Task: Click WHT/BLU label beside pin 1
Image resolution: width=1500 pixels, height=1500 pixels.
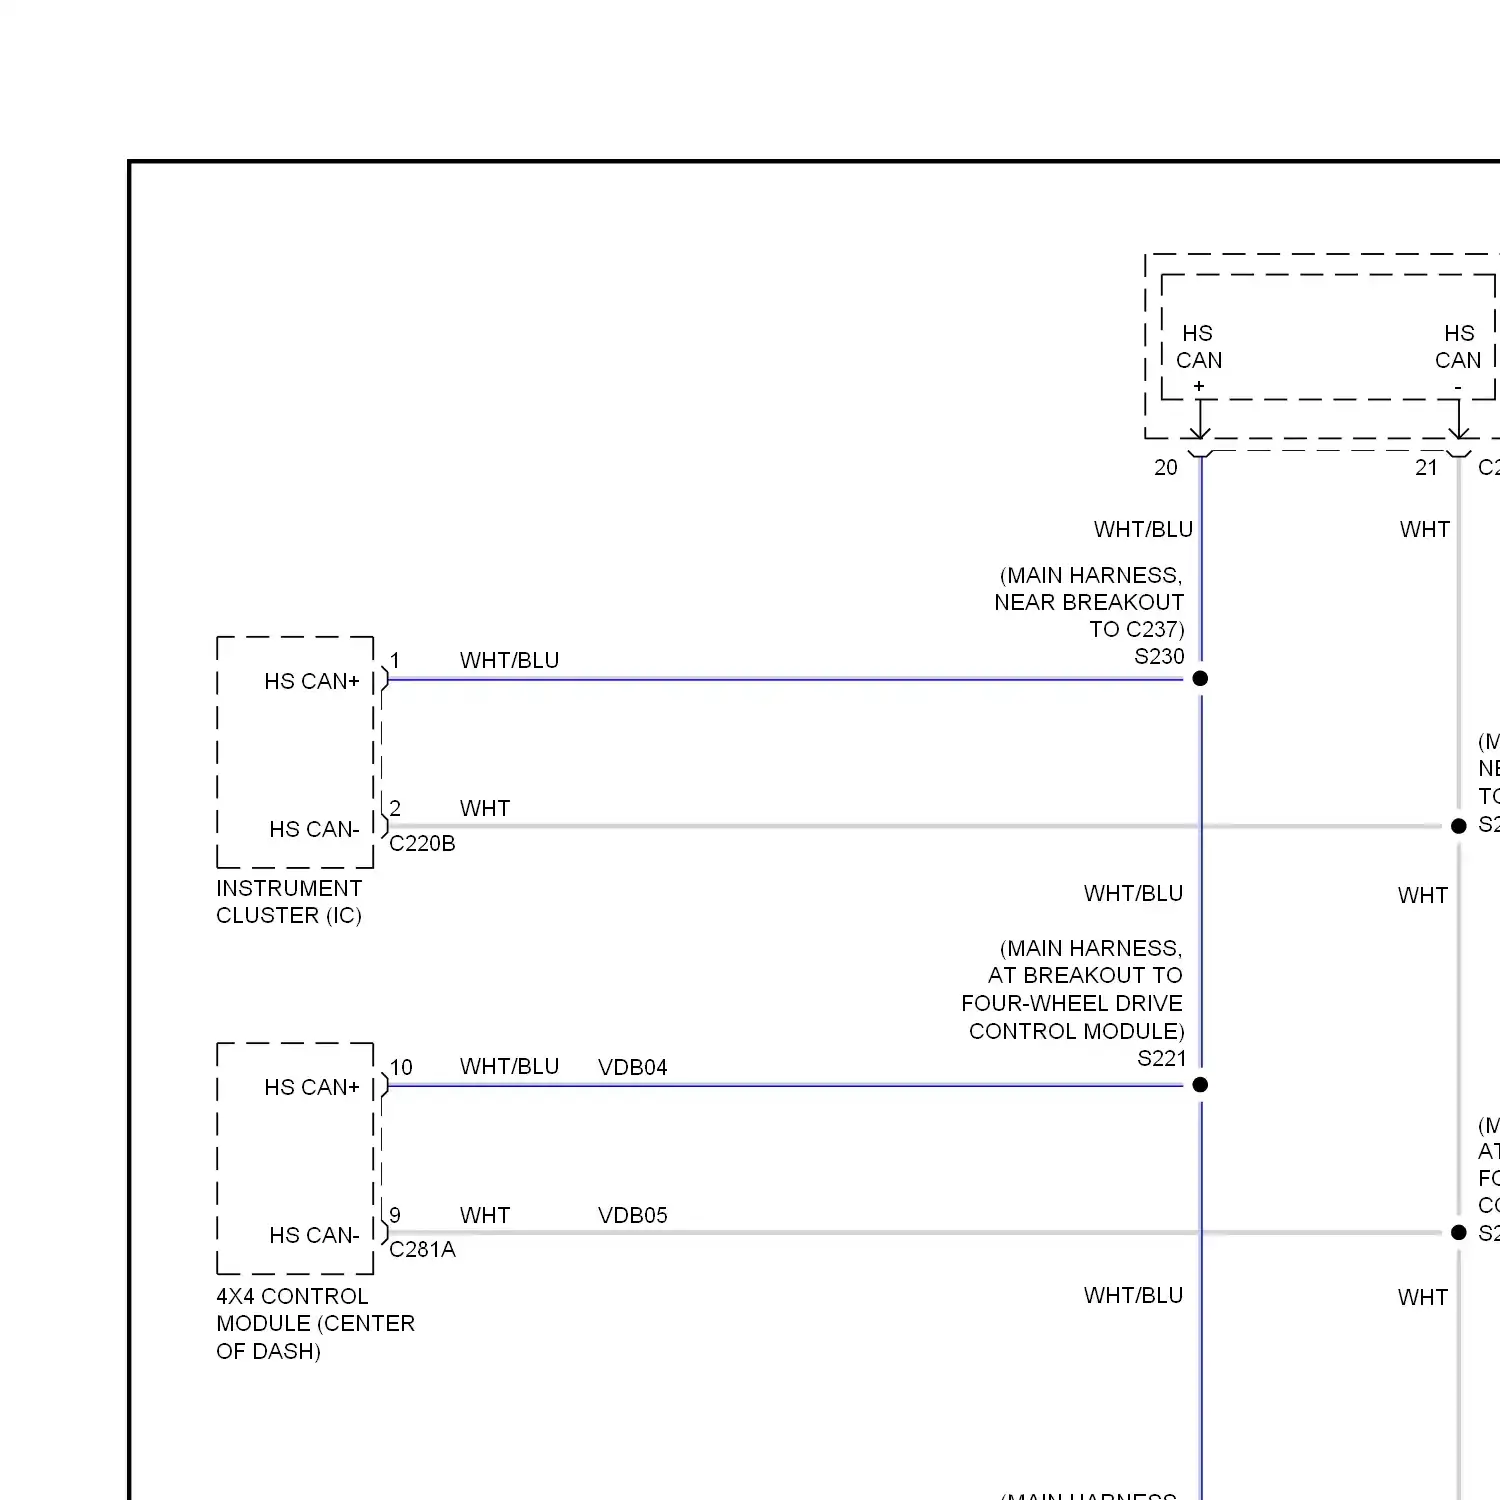Action: [509, 661]
